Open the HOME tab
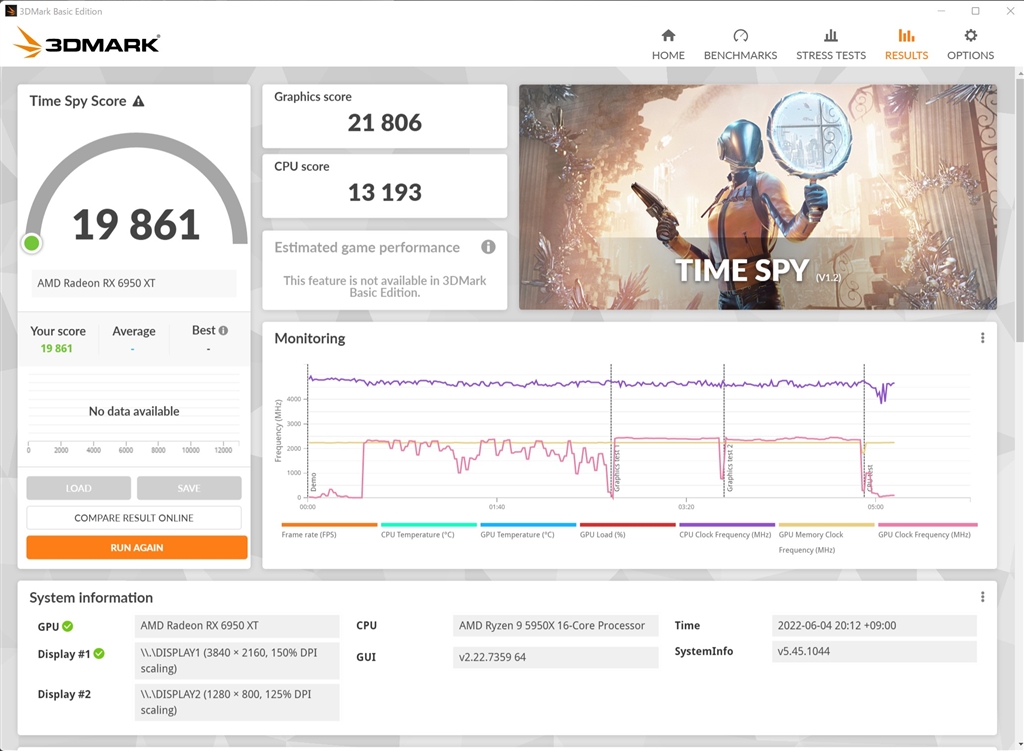This screenshot has height=751, width=1024. pyautogui.click(x=668, y=44)
